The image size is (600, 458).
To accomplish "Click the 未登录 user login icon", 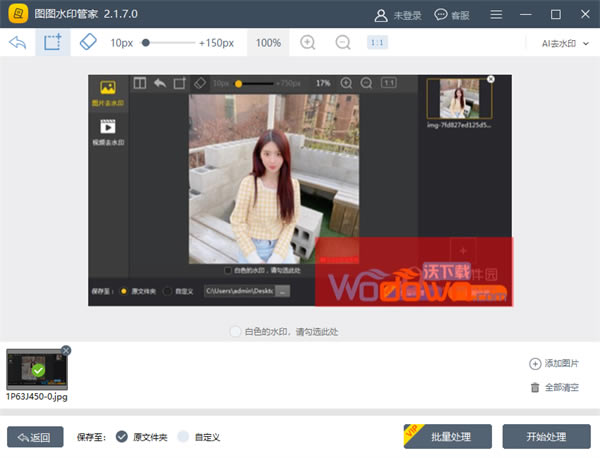I will pos(381,15).
